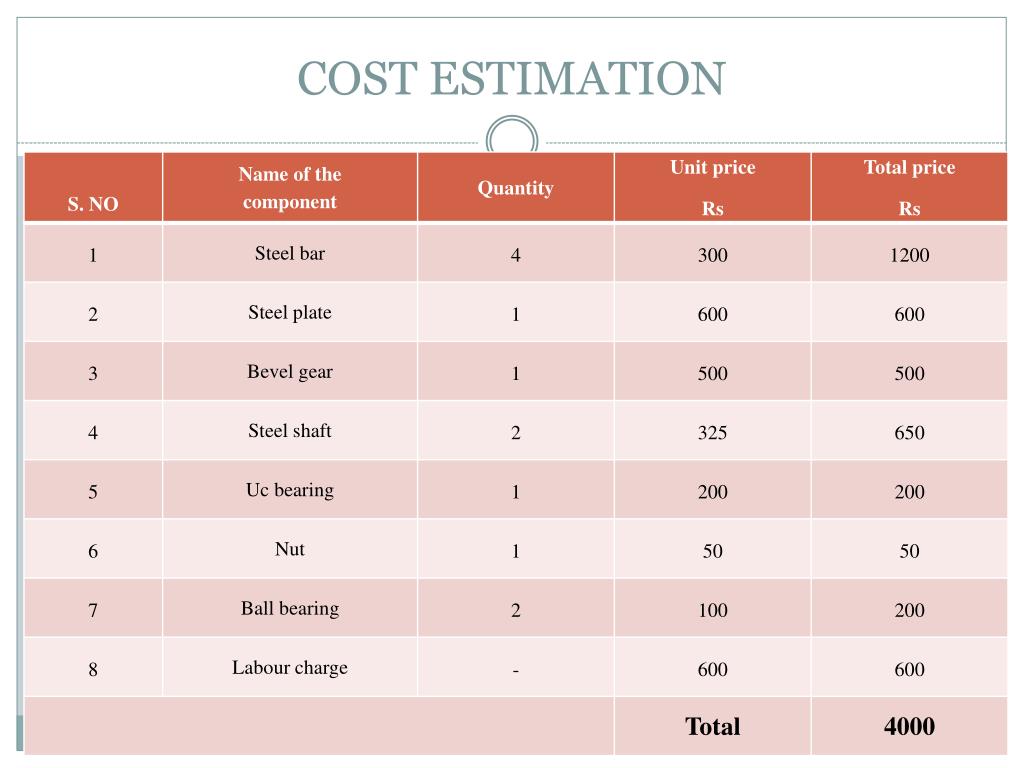
Task: Select the Steel shaft cell
Action: point(290,431)
